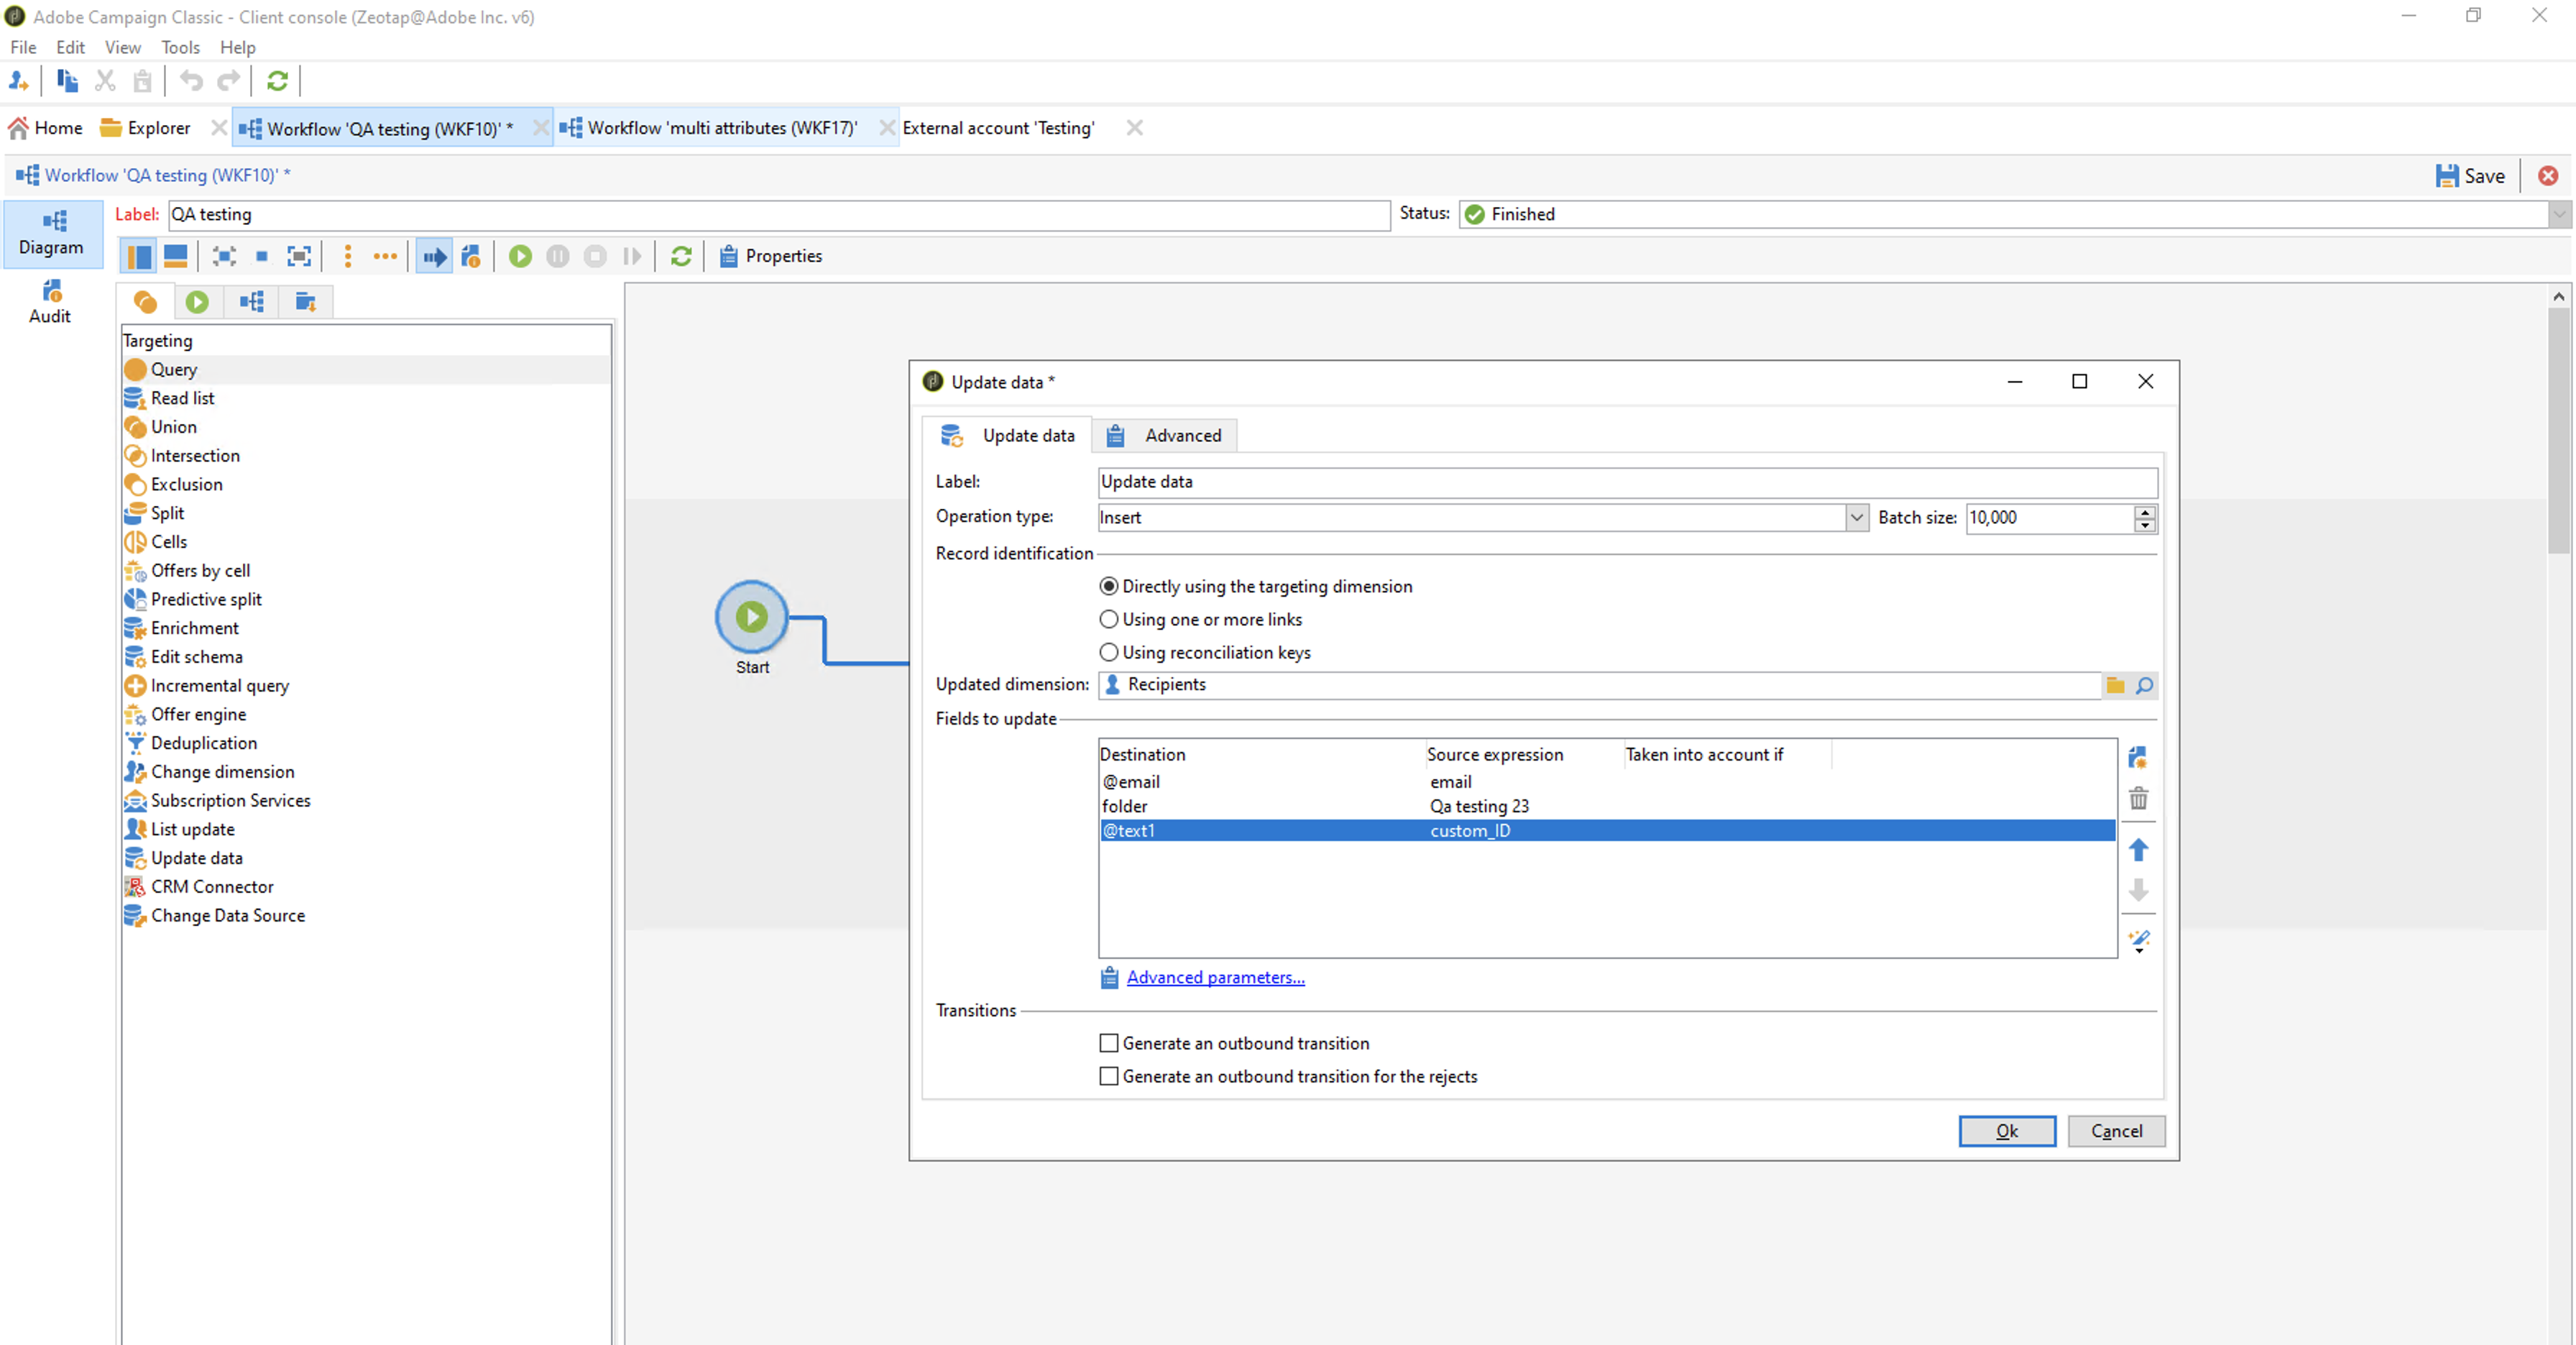The height and width of the screenshot is (1345, 2576).
Task: Click the refresh icon in workflow toolbar
Action: click(681, 256)
